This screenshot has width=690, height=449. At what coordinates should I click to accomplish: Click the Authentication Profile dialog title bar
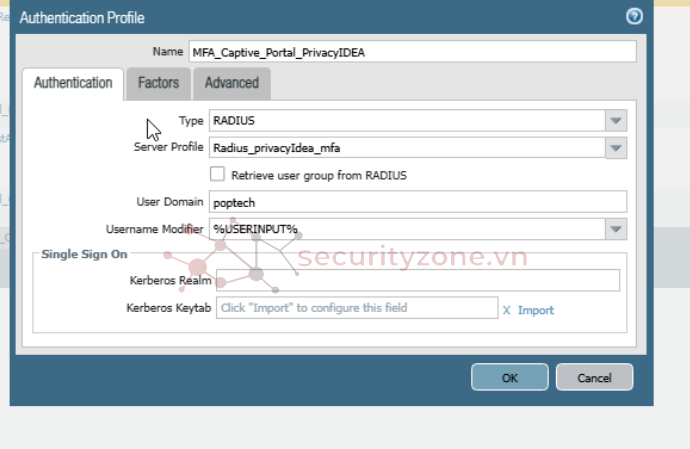click(300, 17)
